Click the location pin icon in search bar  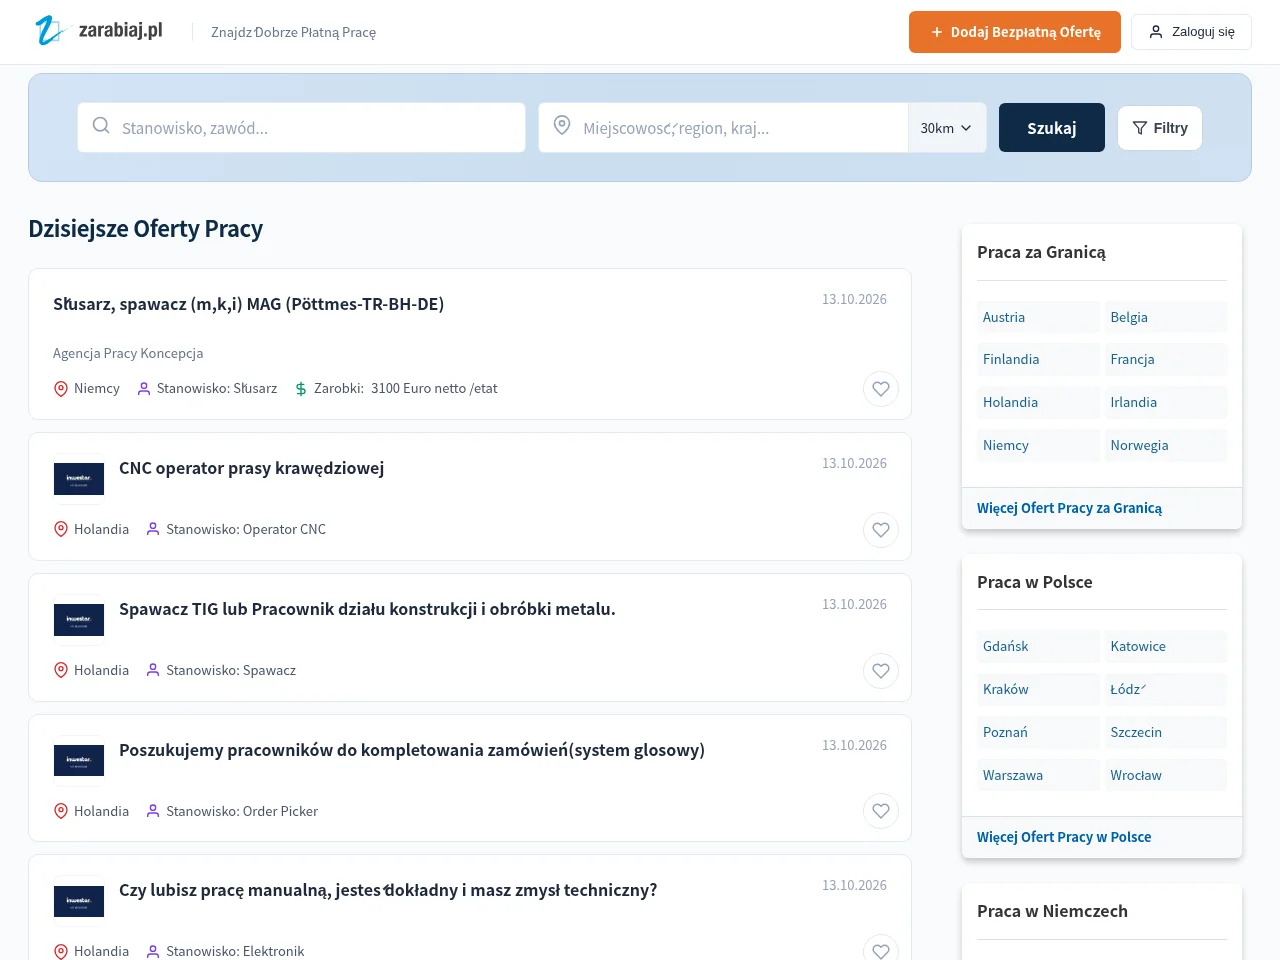(x=562, y=126)
